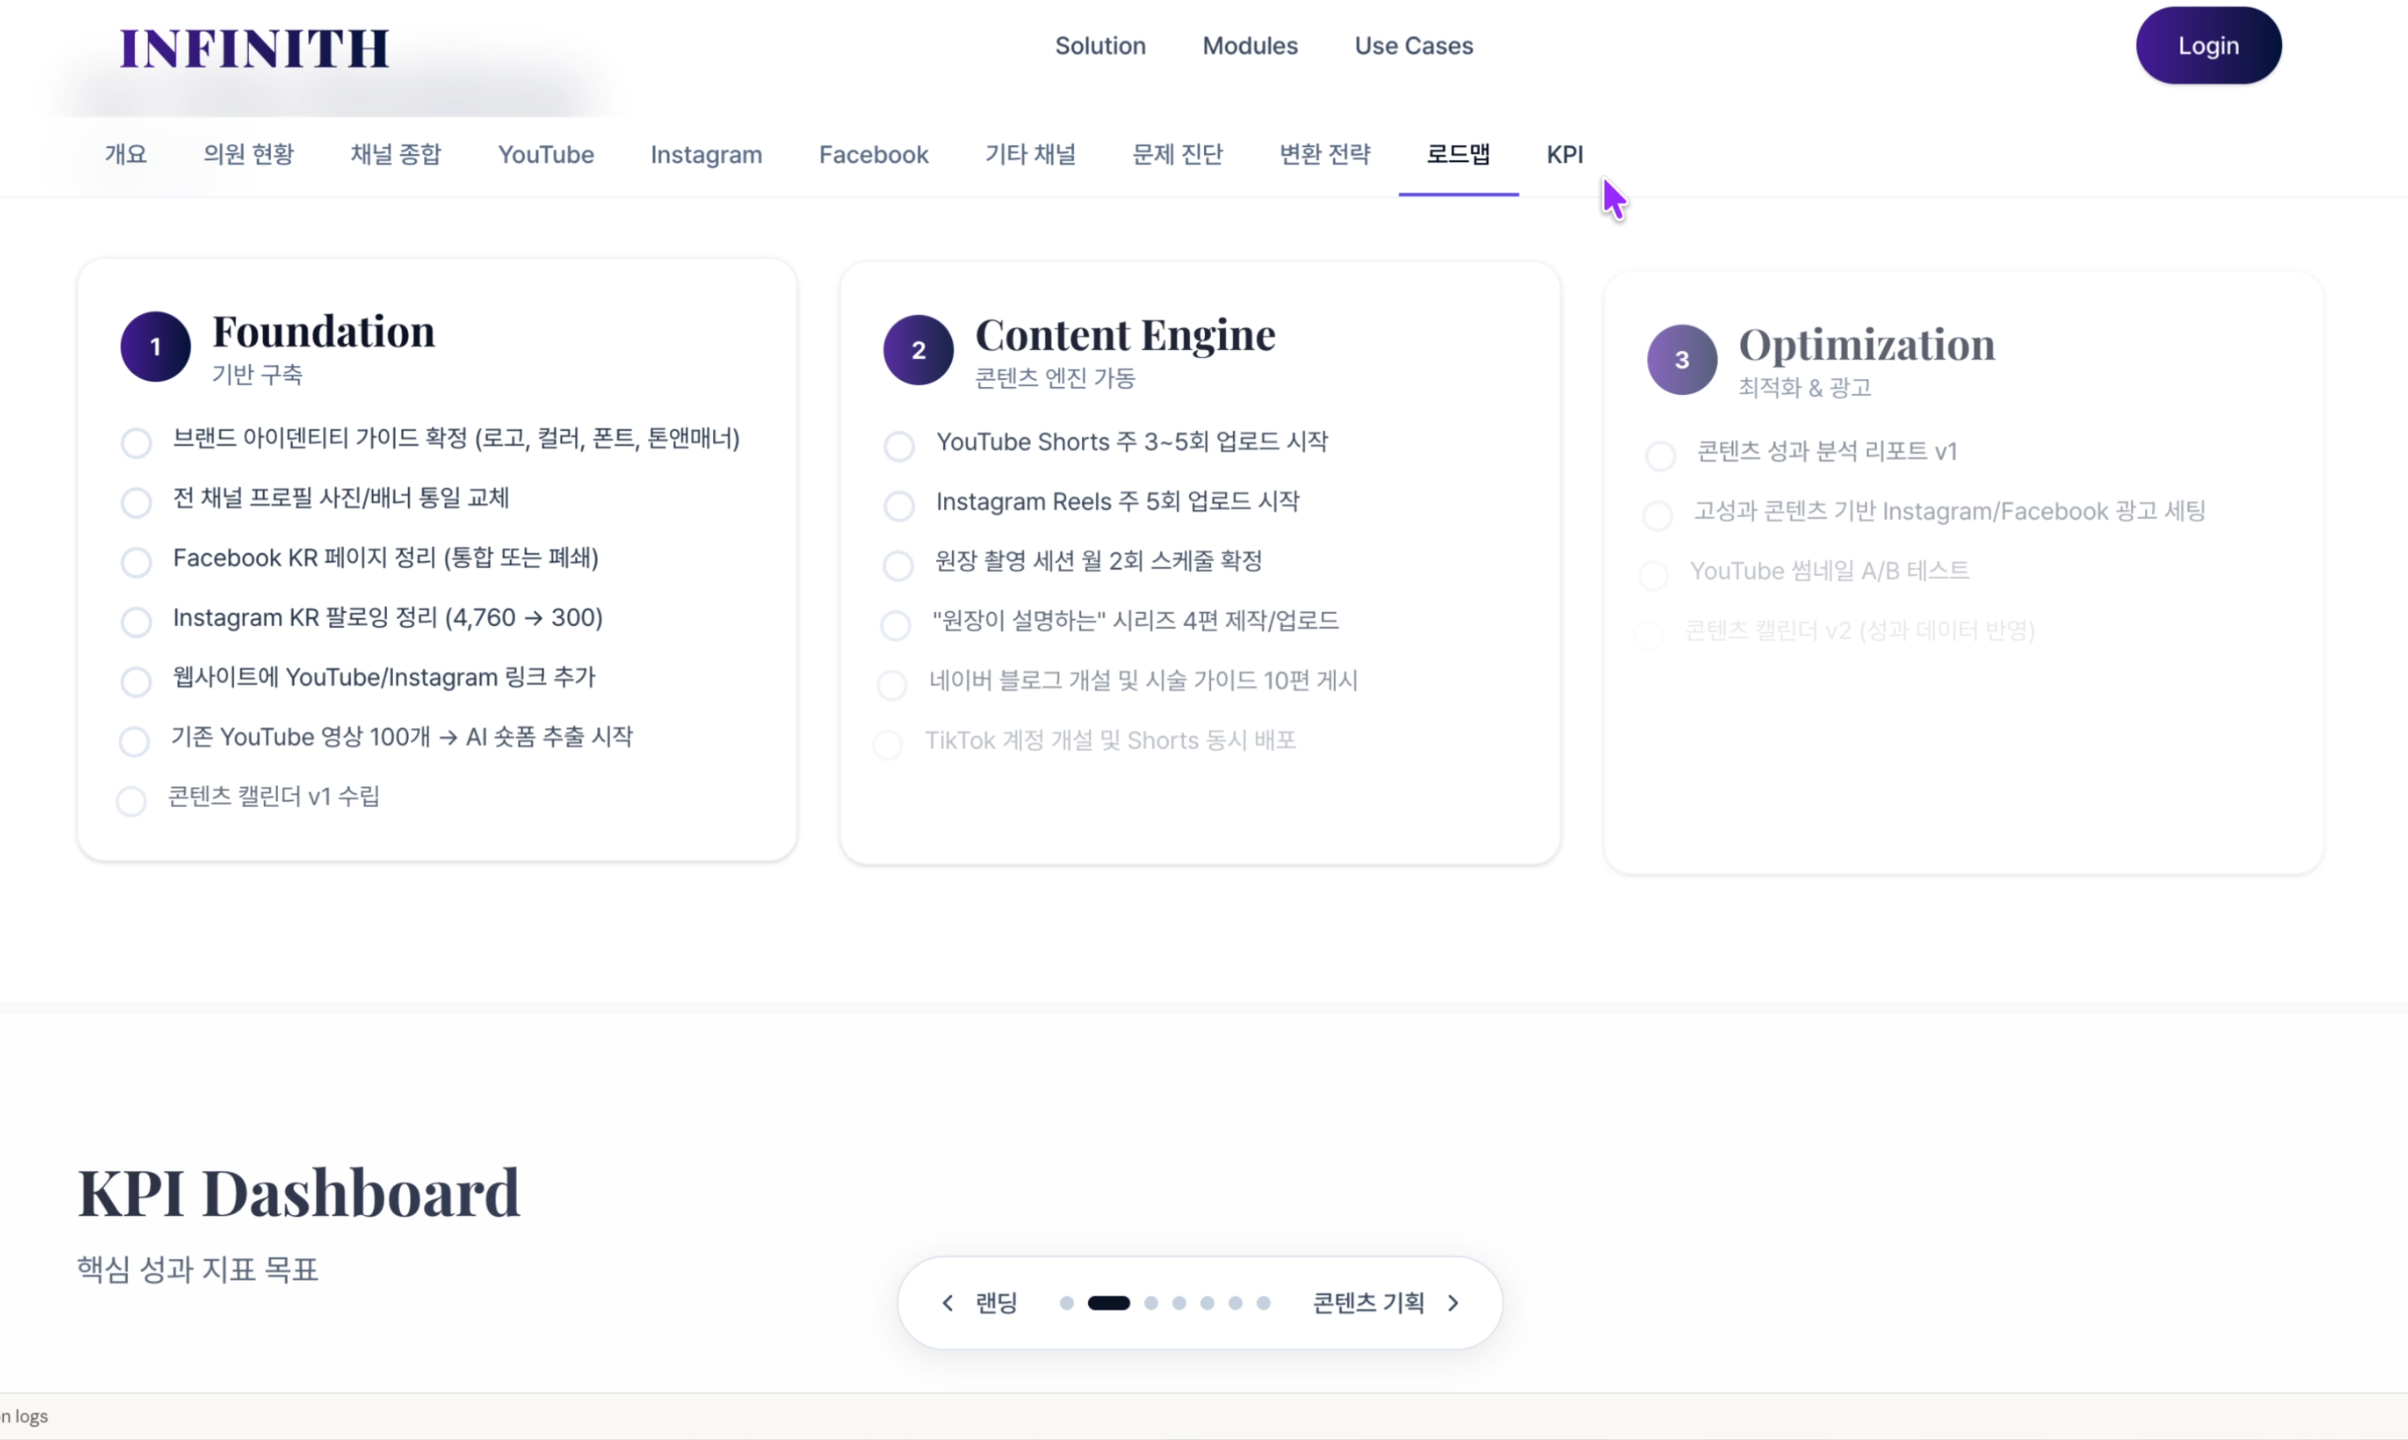
Task: Click the 콘텐츠 기획 next link
Action: pos(1368,1303)
